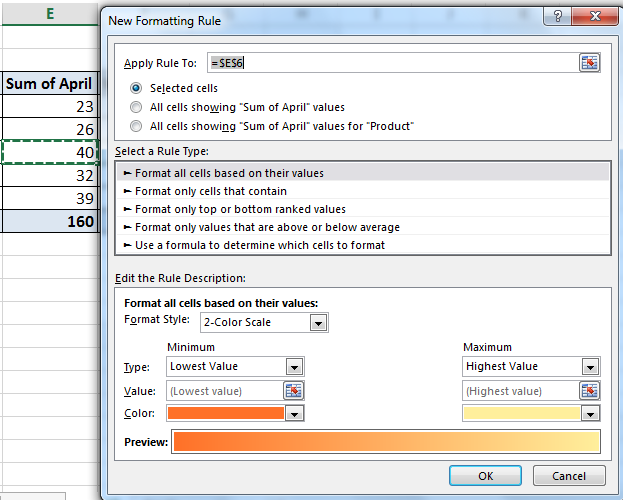Screen dimensions: 623x500
Task: Click the Maximum (Highest value) input field
Action: coord(521,391)
